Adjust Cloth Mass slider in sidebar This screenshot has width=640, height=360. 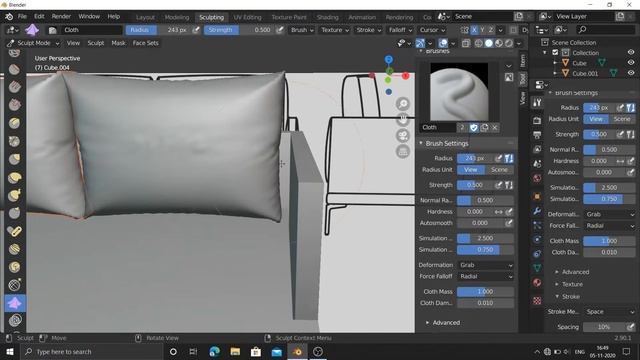(x=485, y=291)
